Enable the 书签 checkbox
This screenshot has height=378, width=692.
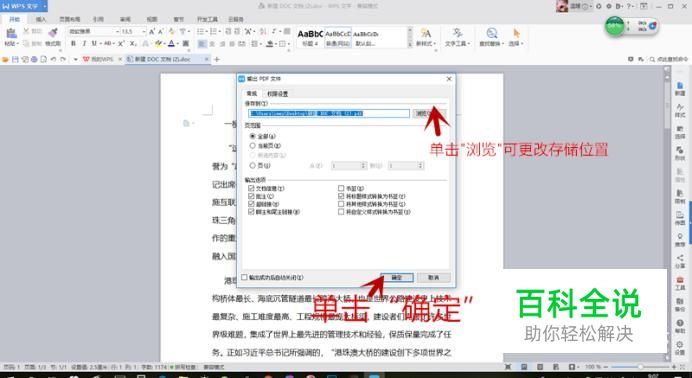coord(341,188)
